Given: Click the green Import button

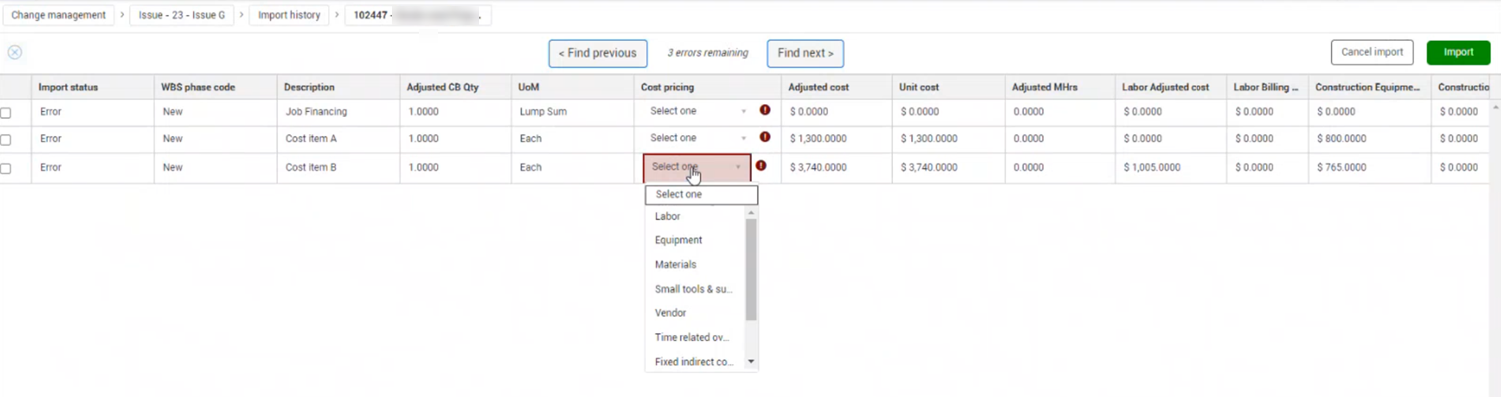Looking at the screenshot, I should coord(1458,52).
